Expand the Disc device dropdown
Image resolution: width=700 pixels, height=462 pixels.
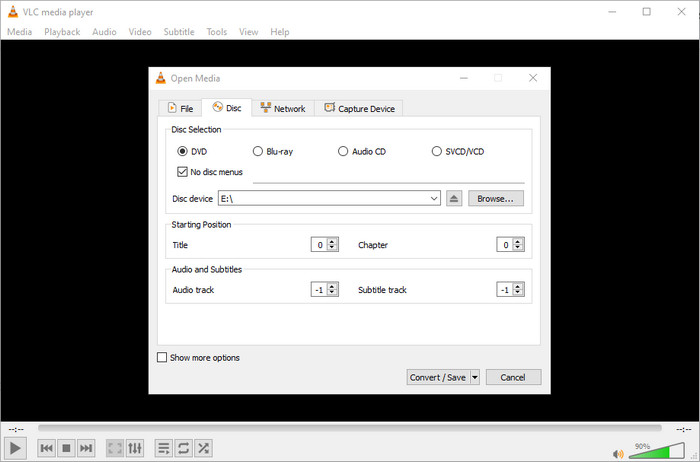point(434,199)
